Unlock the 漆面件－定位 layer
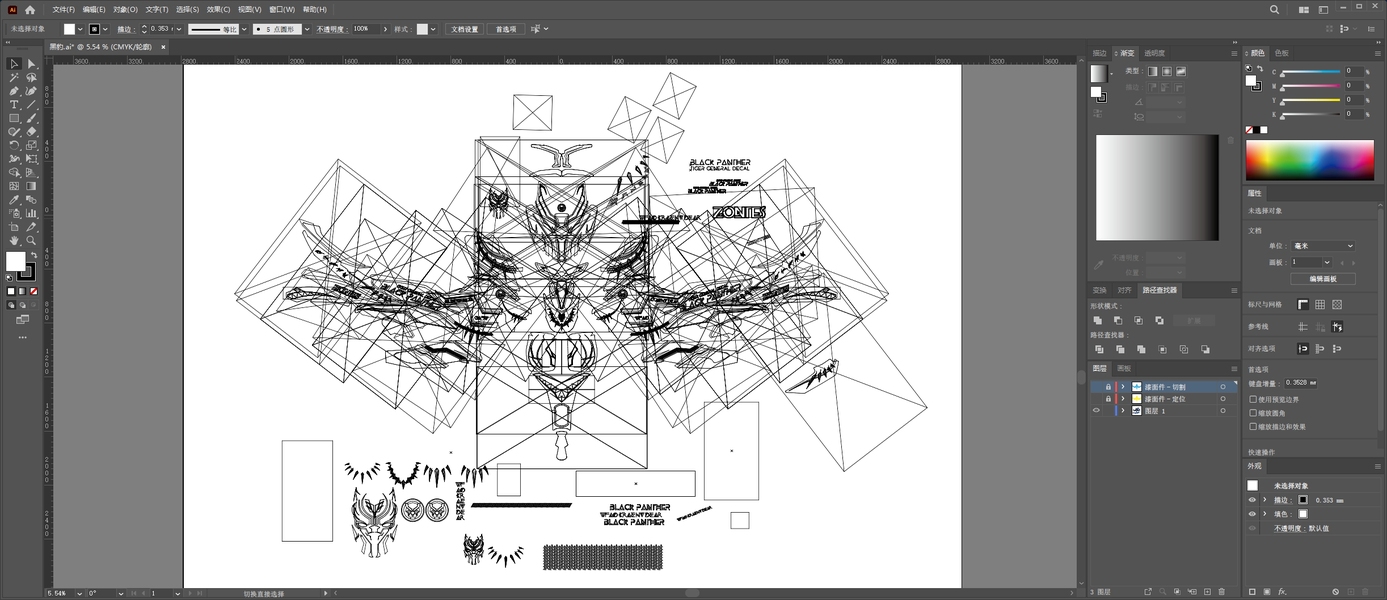This screenshot has height=600, width=1387. coord(1108,399)
